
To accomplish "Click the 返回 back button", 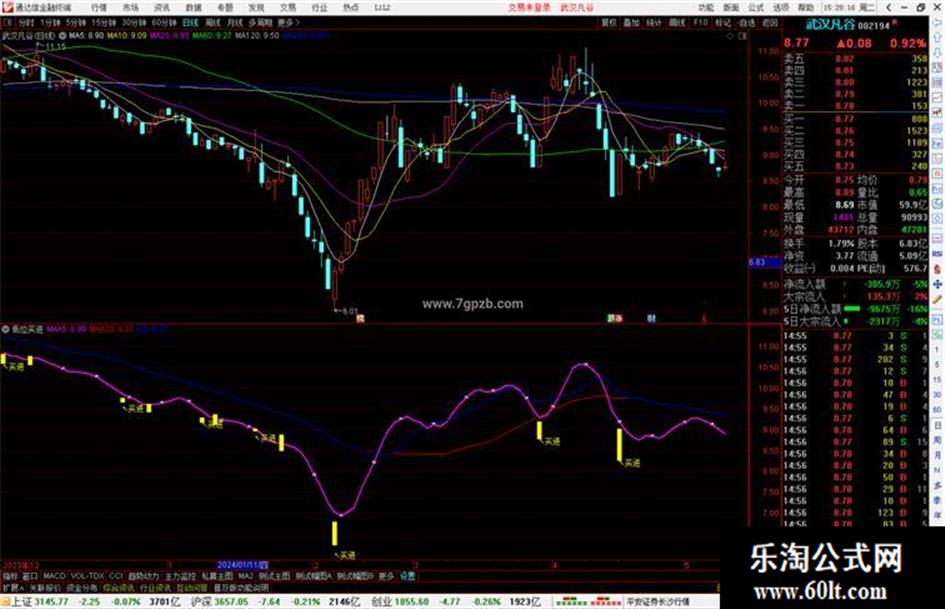I will tap(770, 23).
